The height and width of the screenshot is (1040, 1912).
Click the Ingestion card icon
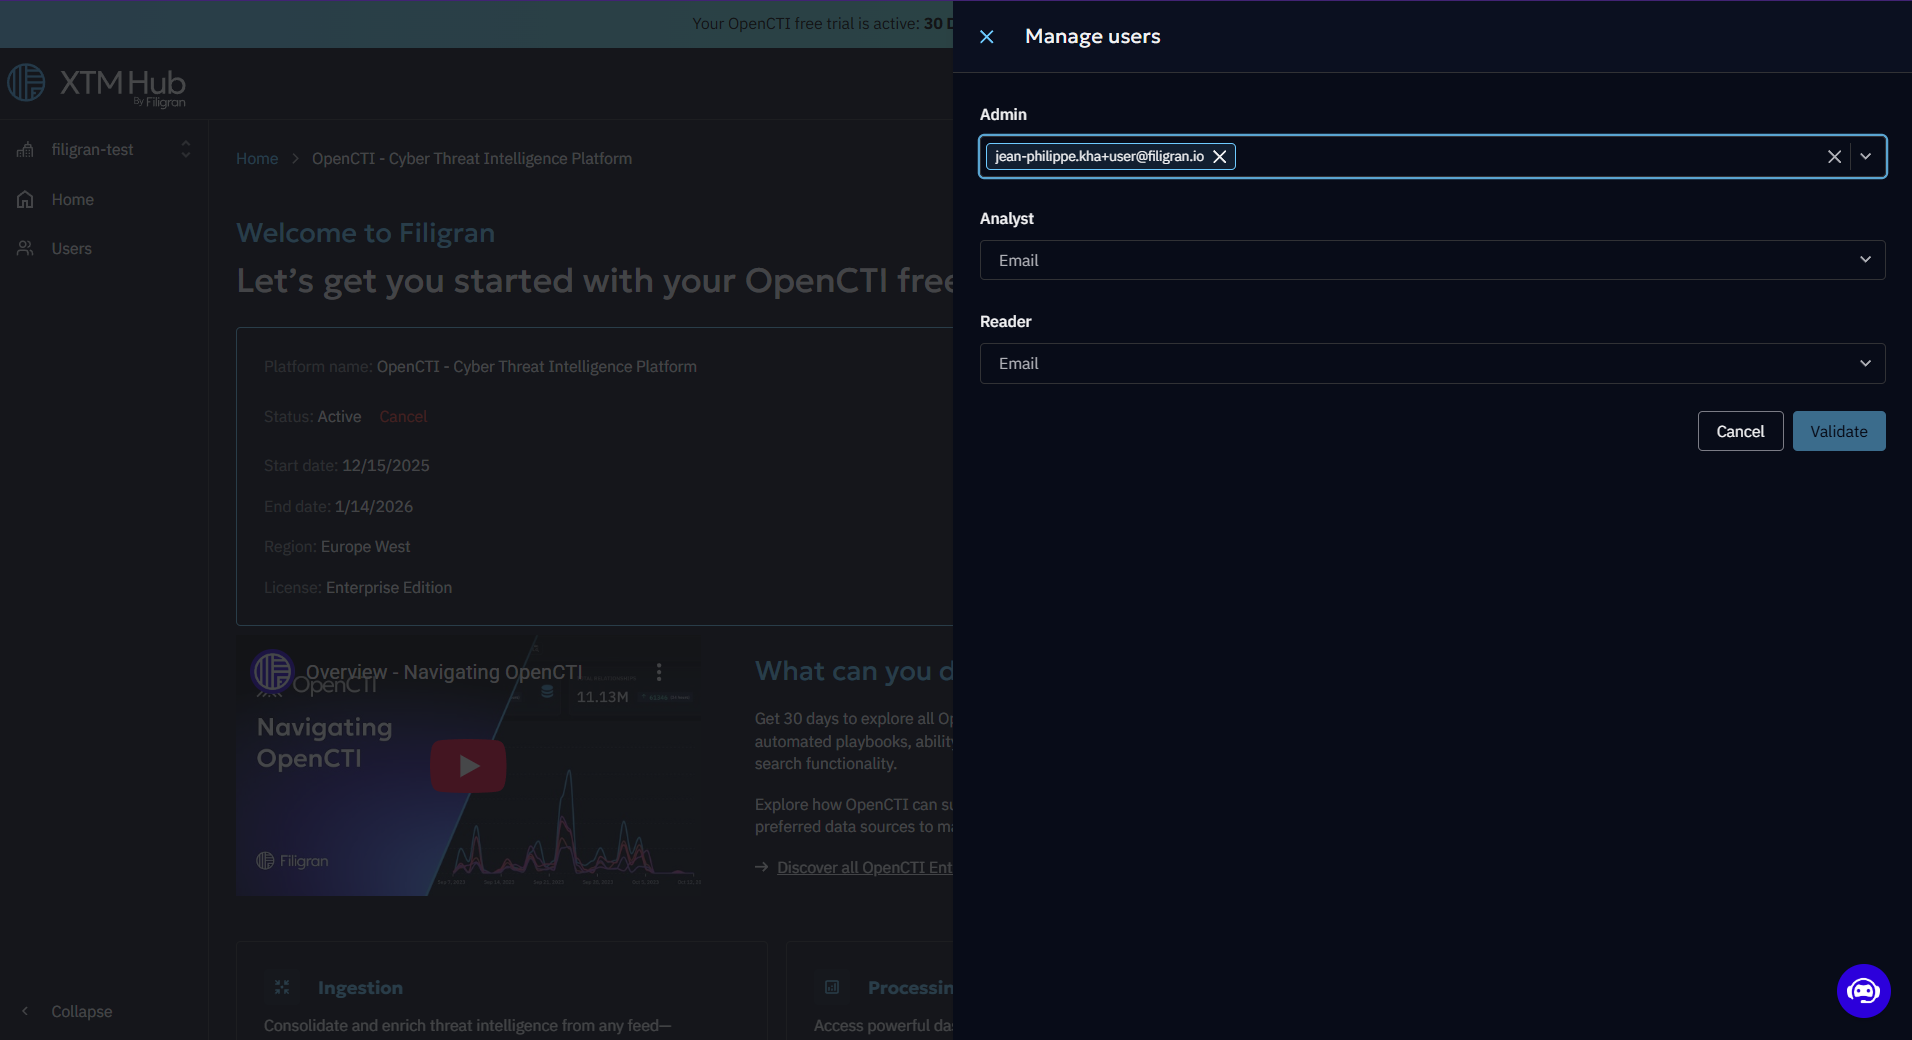point(282,988)
